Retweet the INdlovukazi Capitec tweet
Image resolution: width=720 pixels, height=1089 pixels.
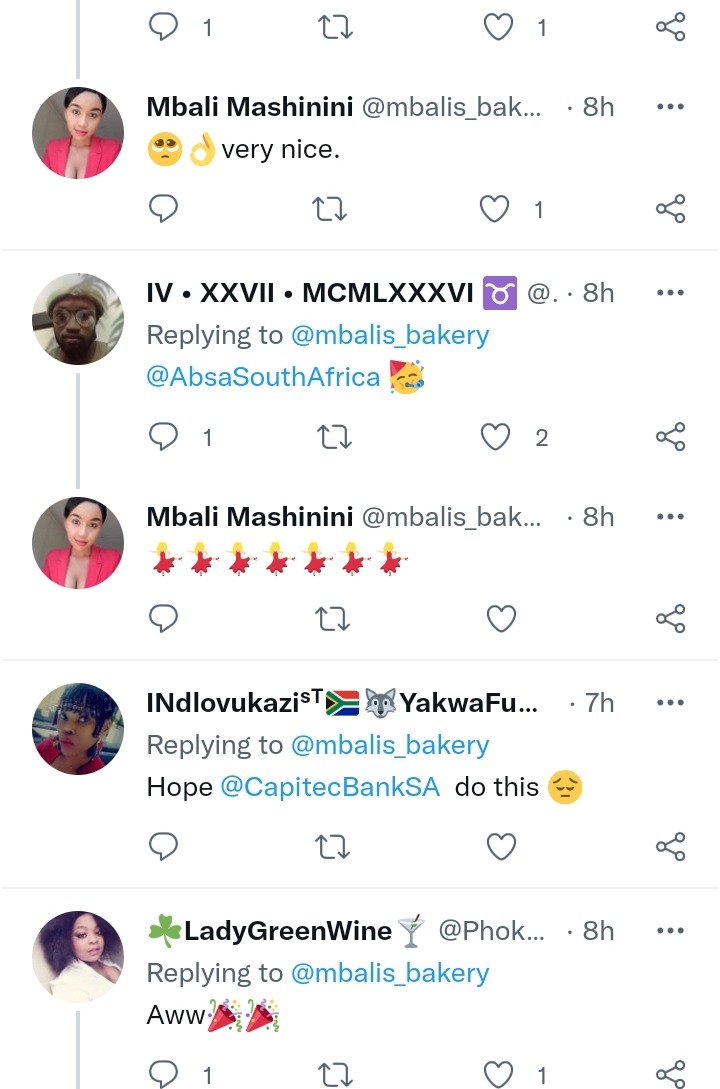(331, 847)
